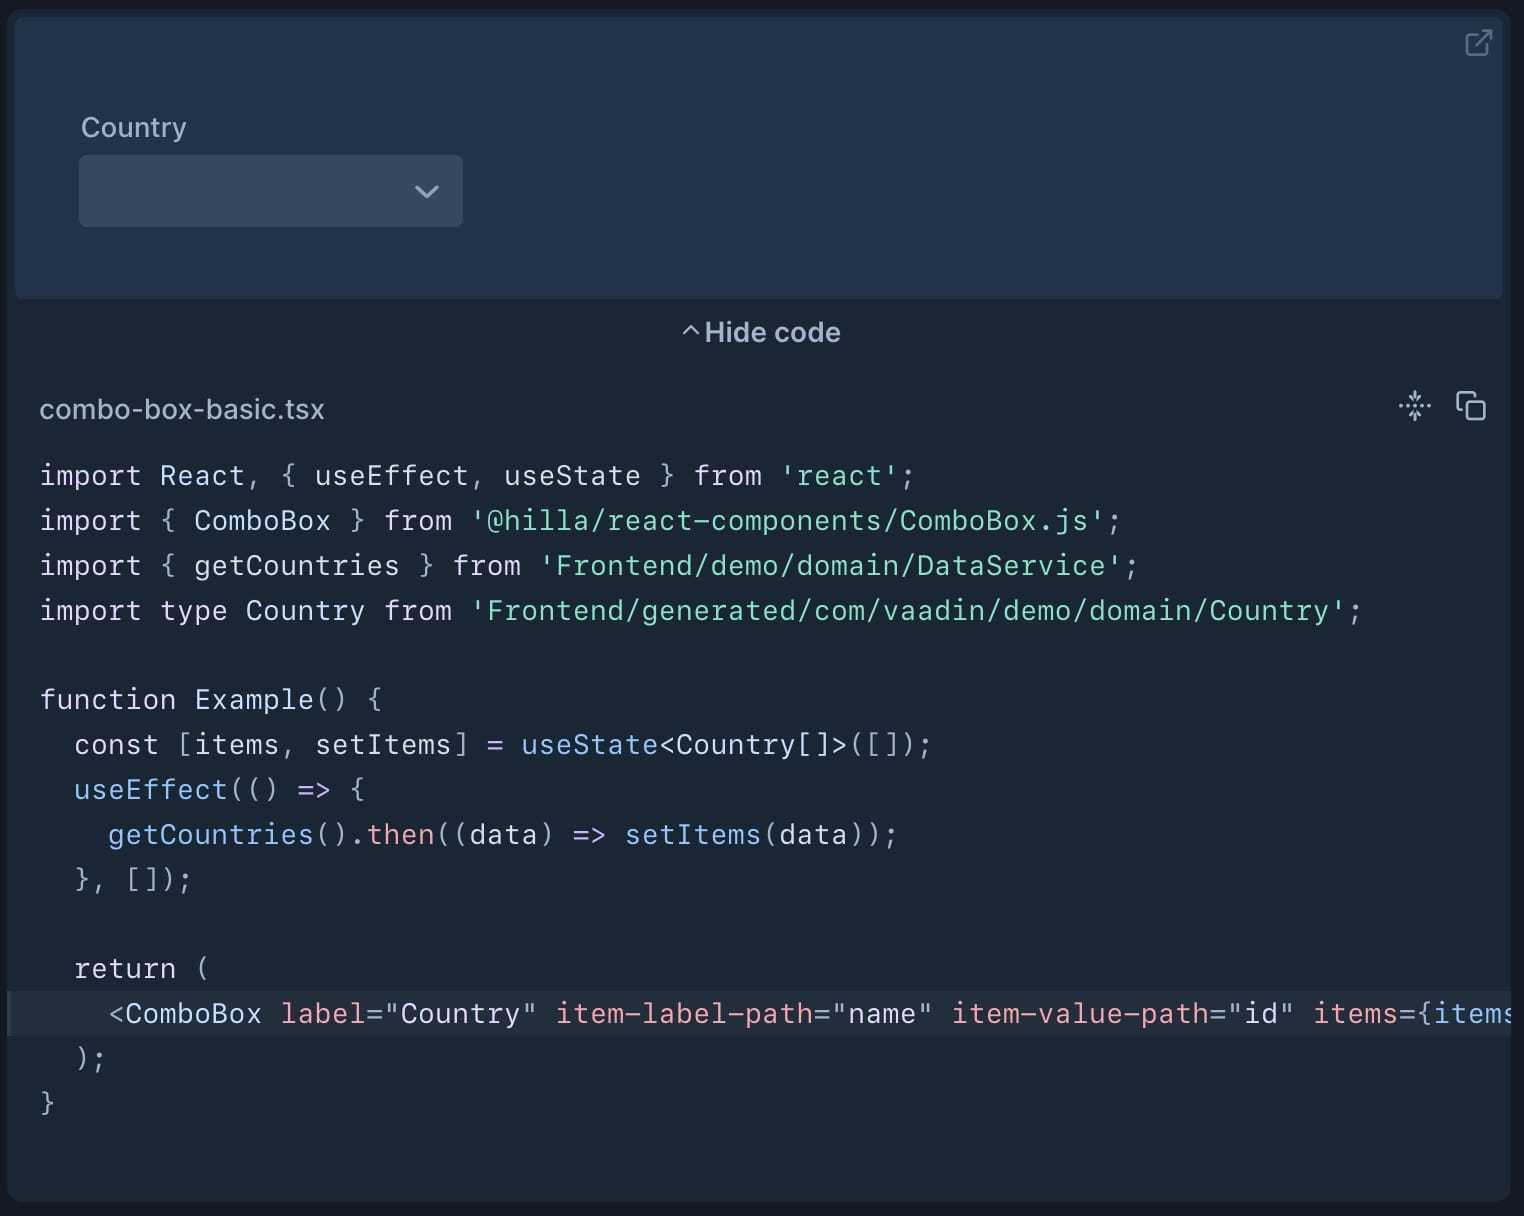Click the item-label-path="name" attribute
The width and height of the screenshot is (1524, 1216).
click(x=743, y=1013)
